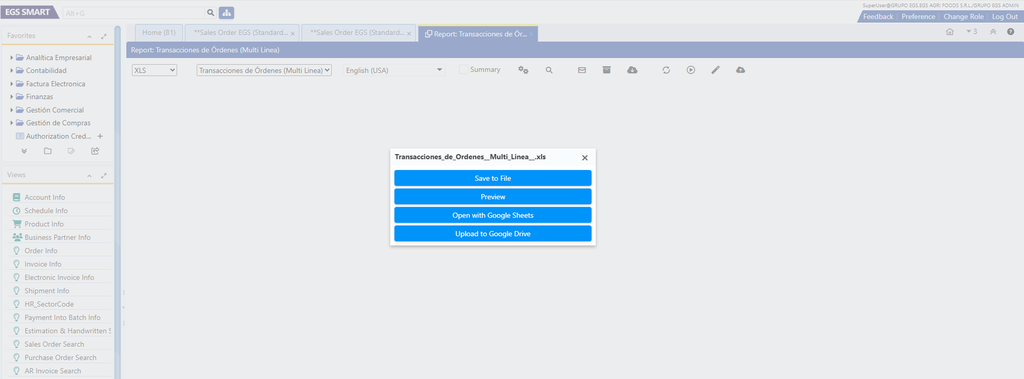Viewport: 1024px width, 379px height.
Task: Open the Invoice Info view
Action: 42,264
